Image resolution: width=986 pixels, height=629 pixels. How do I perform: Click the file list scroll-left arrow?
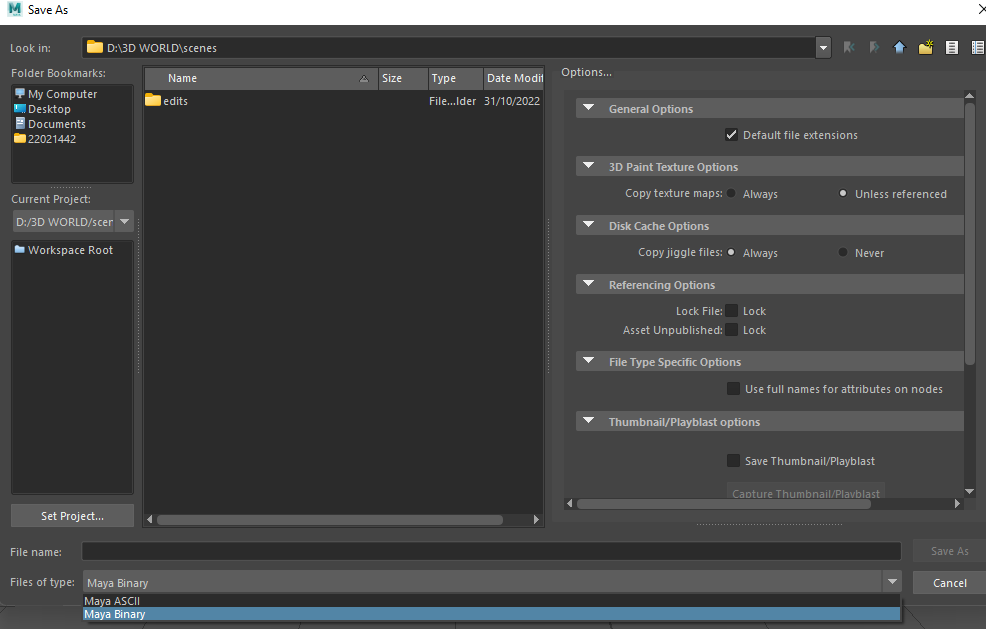pyautogui.click(x=150, y=520)
